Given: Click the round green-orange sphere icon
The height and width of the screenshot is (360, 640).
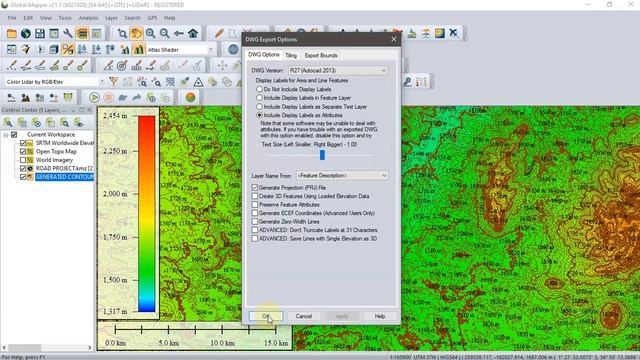Looking at the screenshot, I should pyautogui.click(x=190, y=98).
